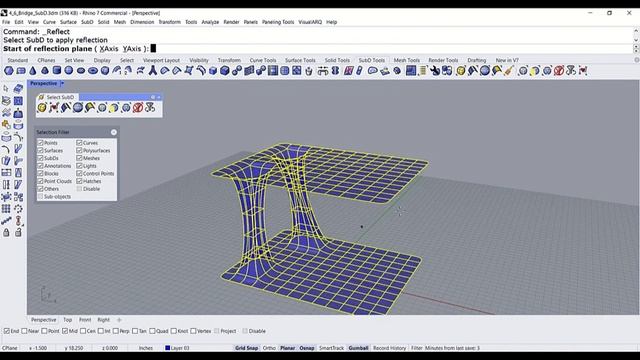
Task: Close the Selection Filter panel
Action: coord(113,132)
